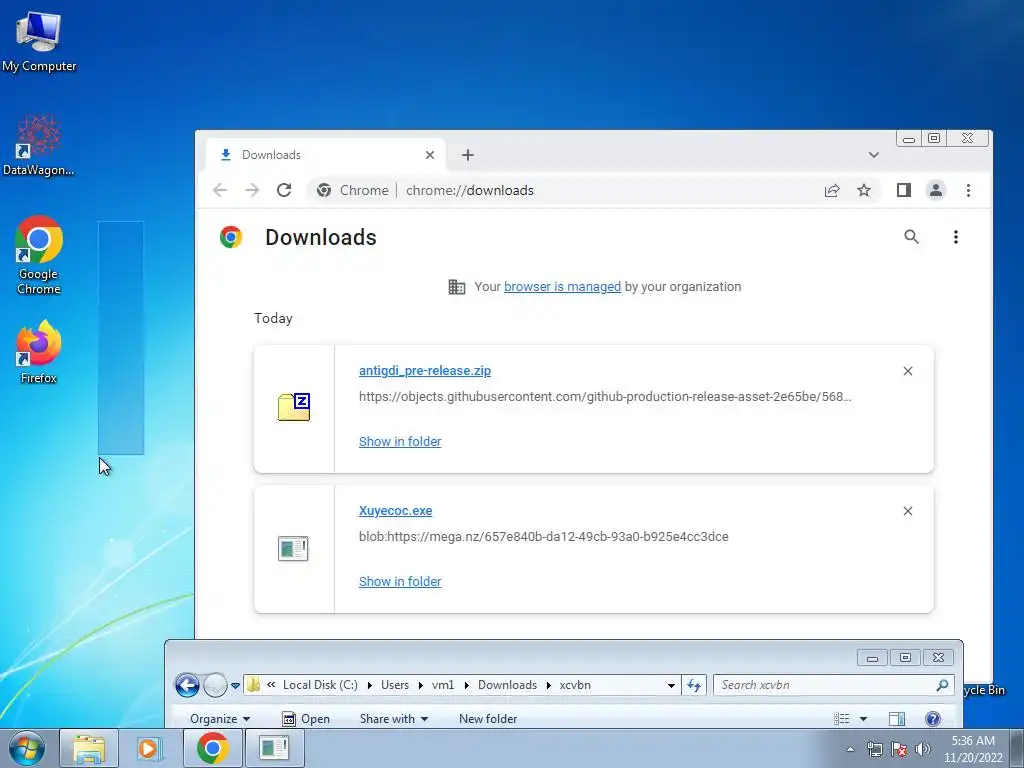Toggle the Explorer preview pane

tap(897, 718)
